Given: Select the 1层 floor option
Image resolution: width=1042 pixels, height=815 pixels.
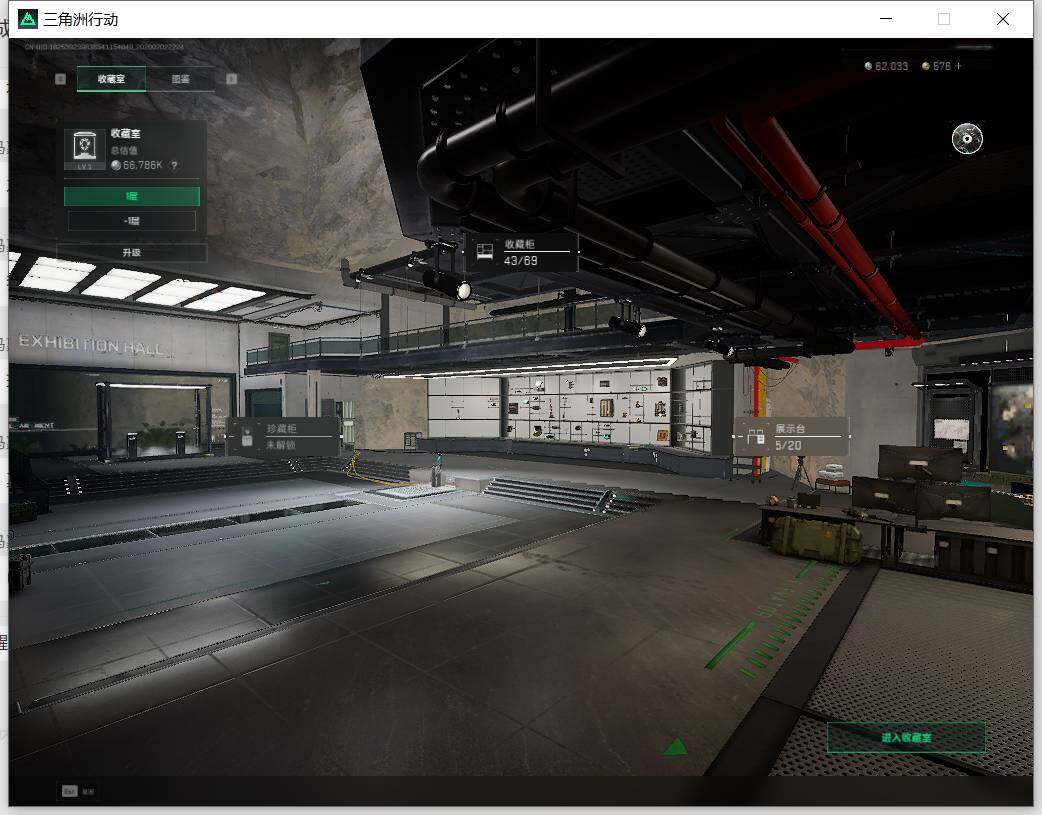Looking at the screenshot, I should [x=132, y=196].
